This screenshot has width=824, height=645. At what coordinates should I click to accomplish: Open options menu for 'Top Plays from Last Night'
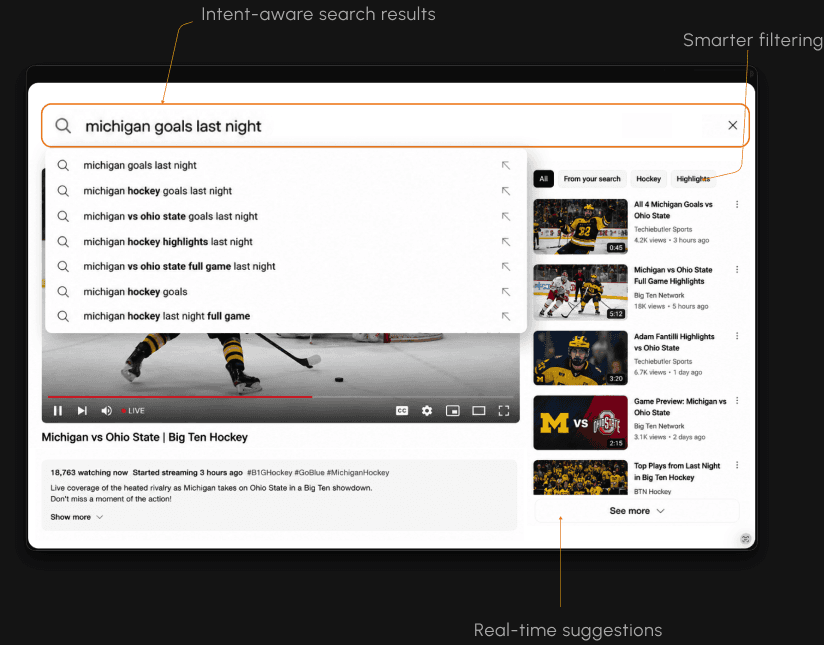pos(737,465)
